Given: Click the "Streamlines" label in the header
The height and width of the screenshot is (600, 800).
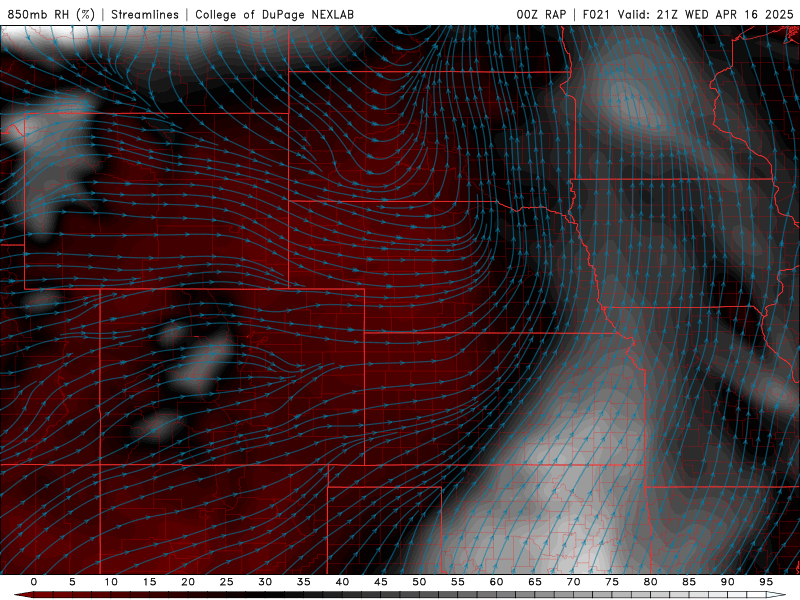Looking at the screenshot, I should point(145,14).
